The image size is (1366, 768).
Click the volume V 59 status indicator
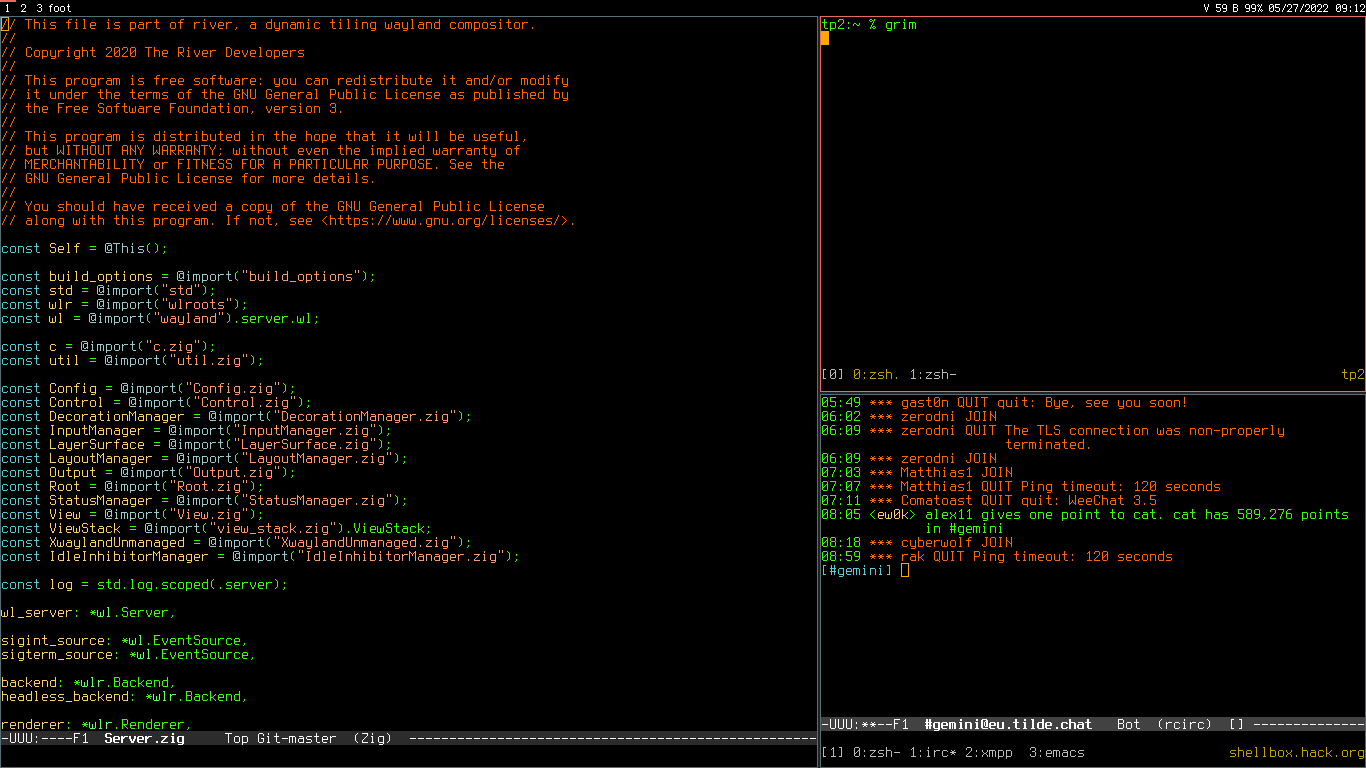(x=1214, y=7)
